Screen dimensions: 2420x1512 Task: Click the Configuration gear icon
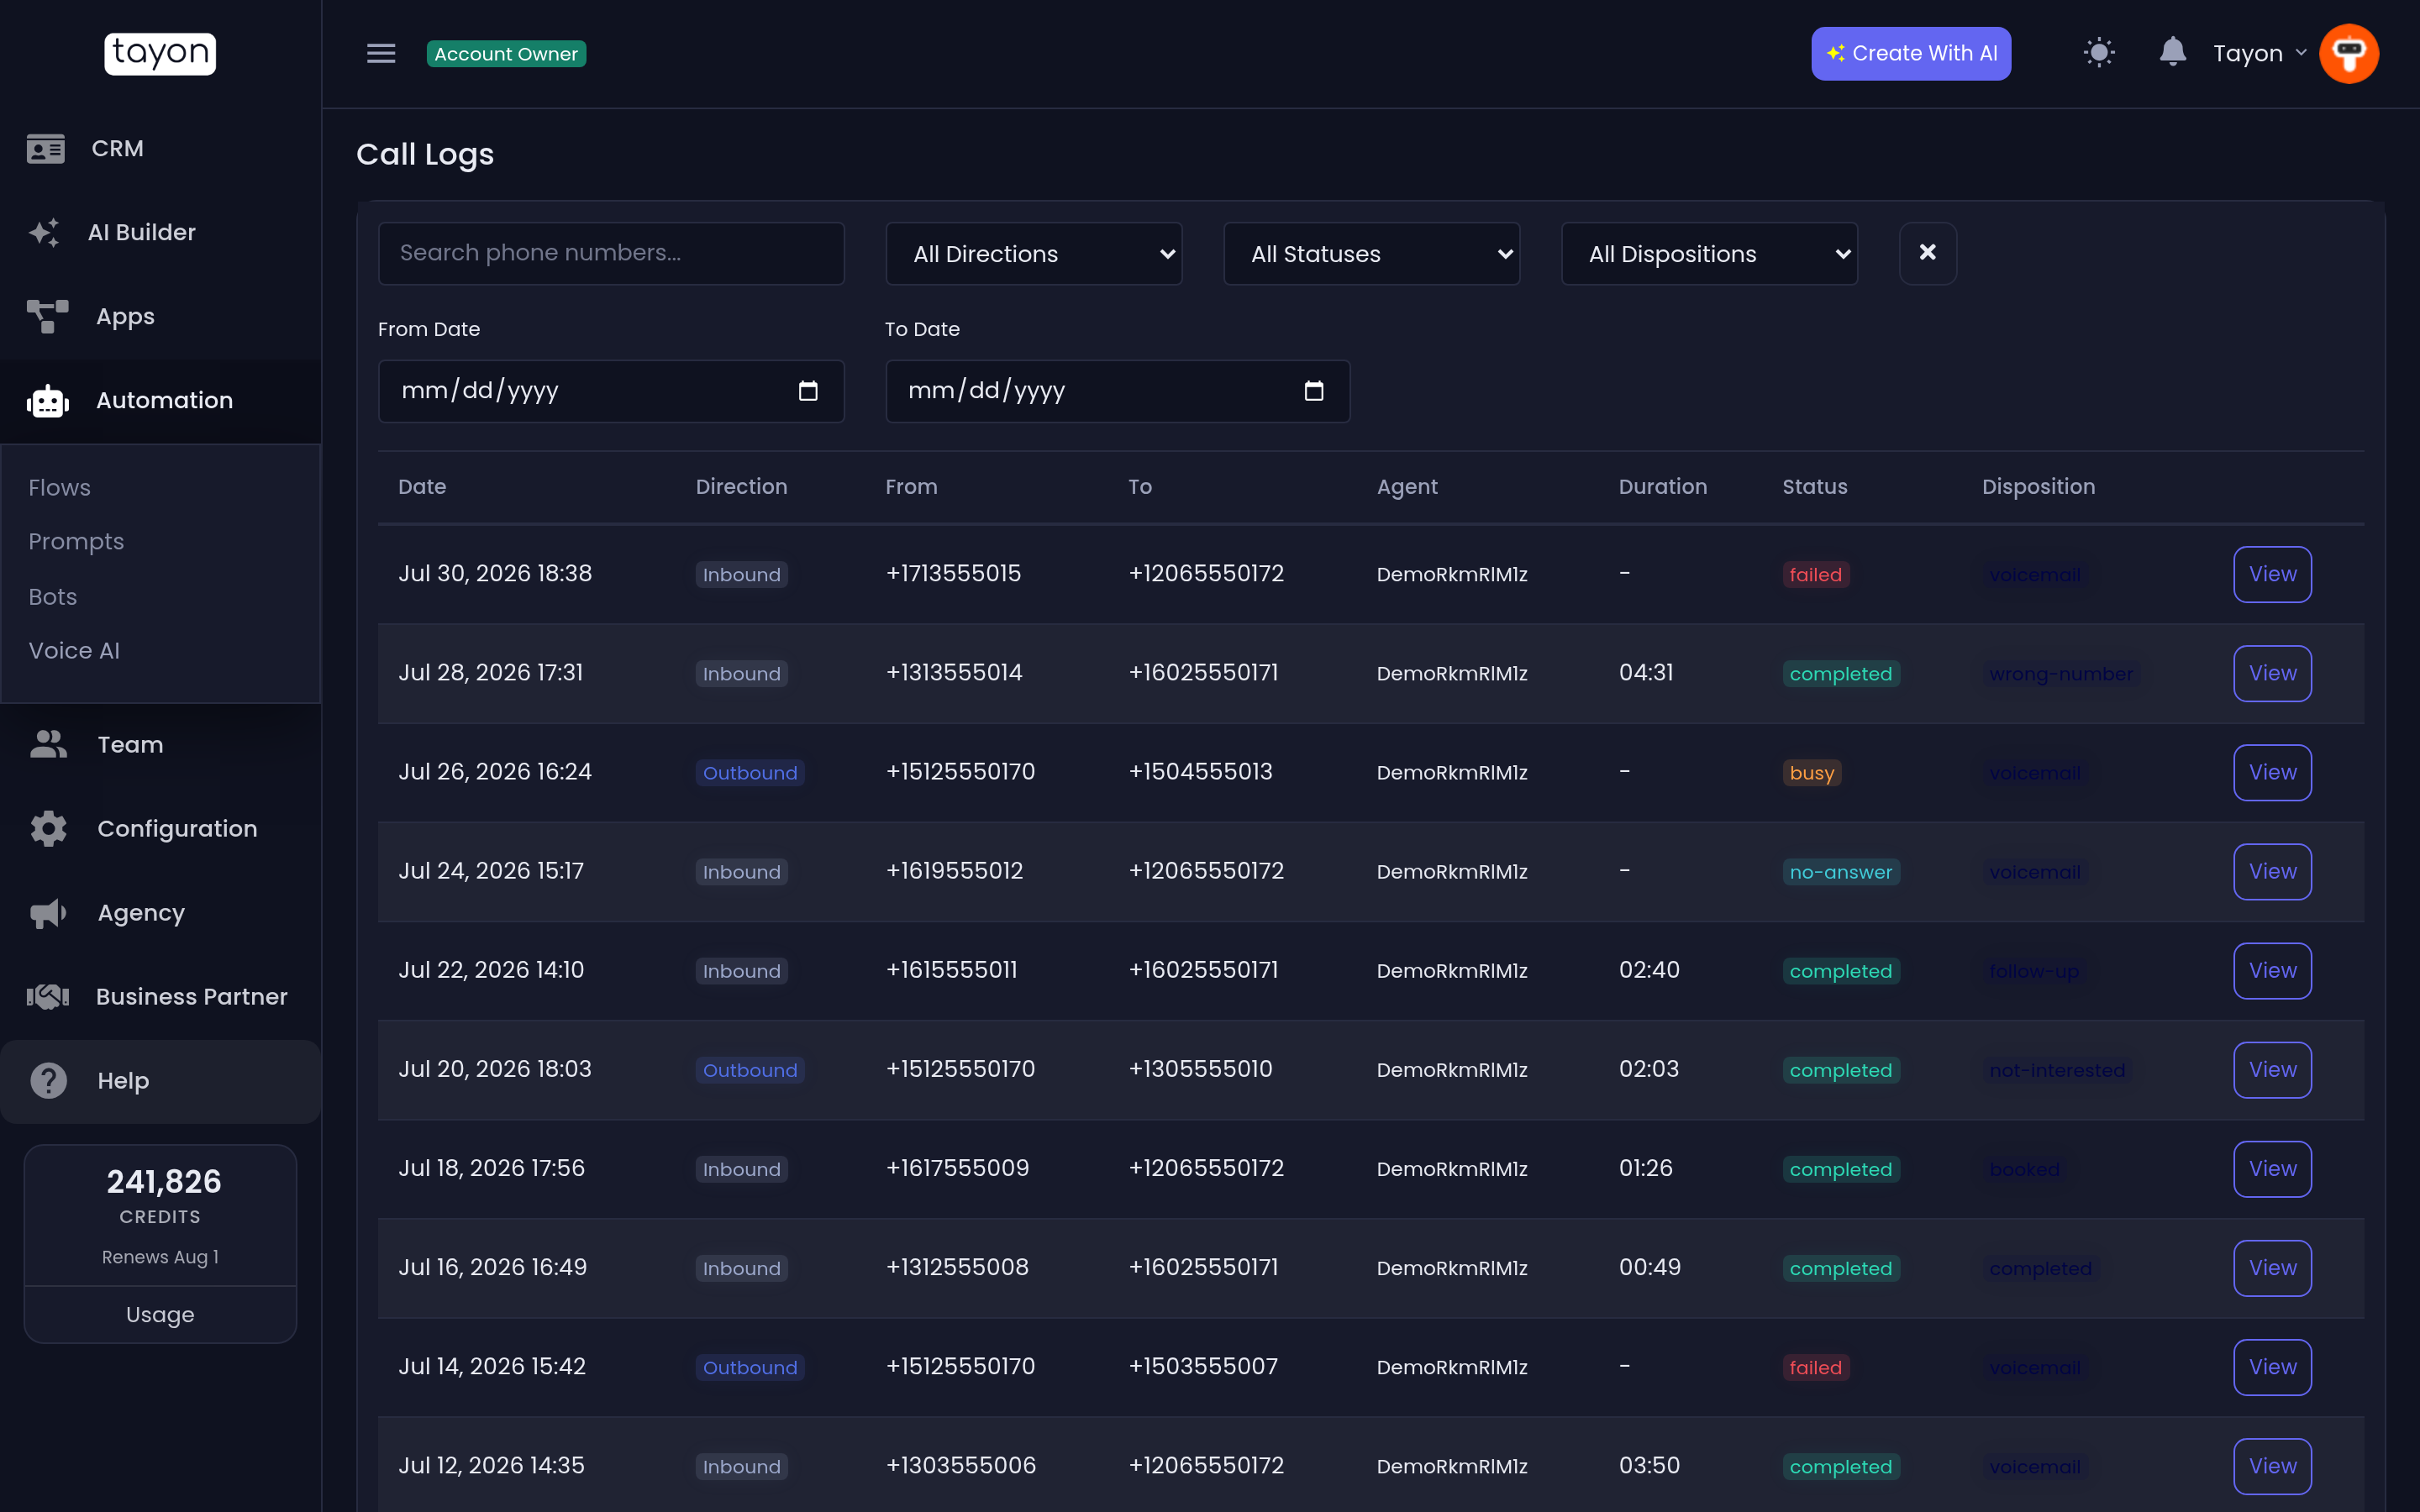48,828
